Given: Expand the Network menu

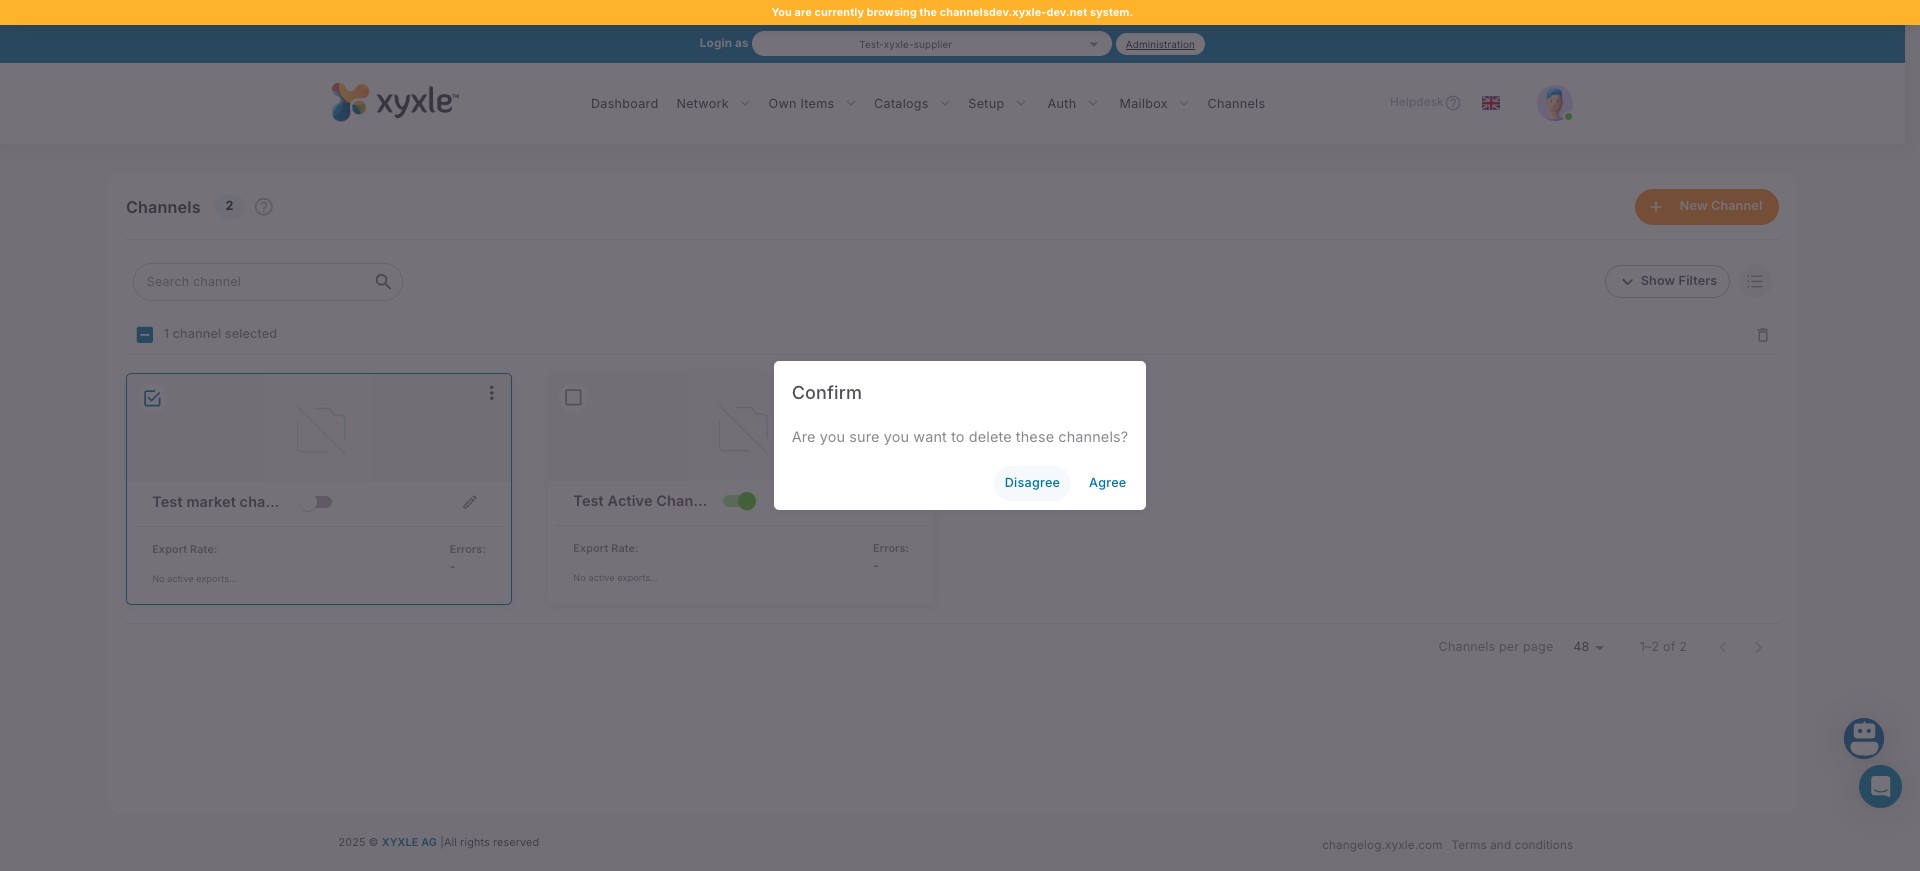Looking at the screenshot, I should coord(713,104).
